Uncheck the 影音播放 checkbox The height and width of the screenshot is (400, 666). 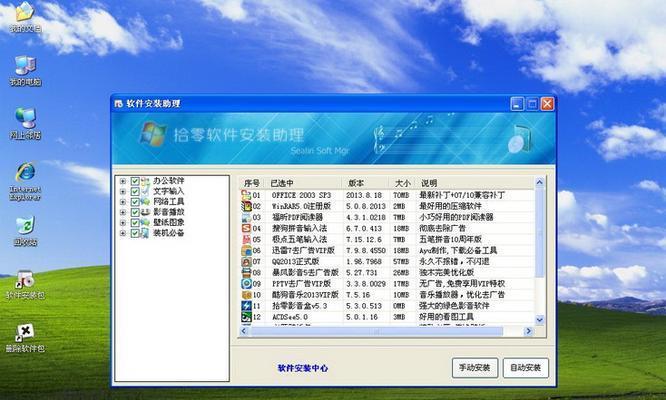point(135,212)
